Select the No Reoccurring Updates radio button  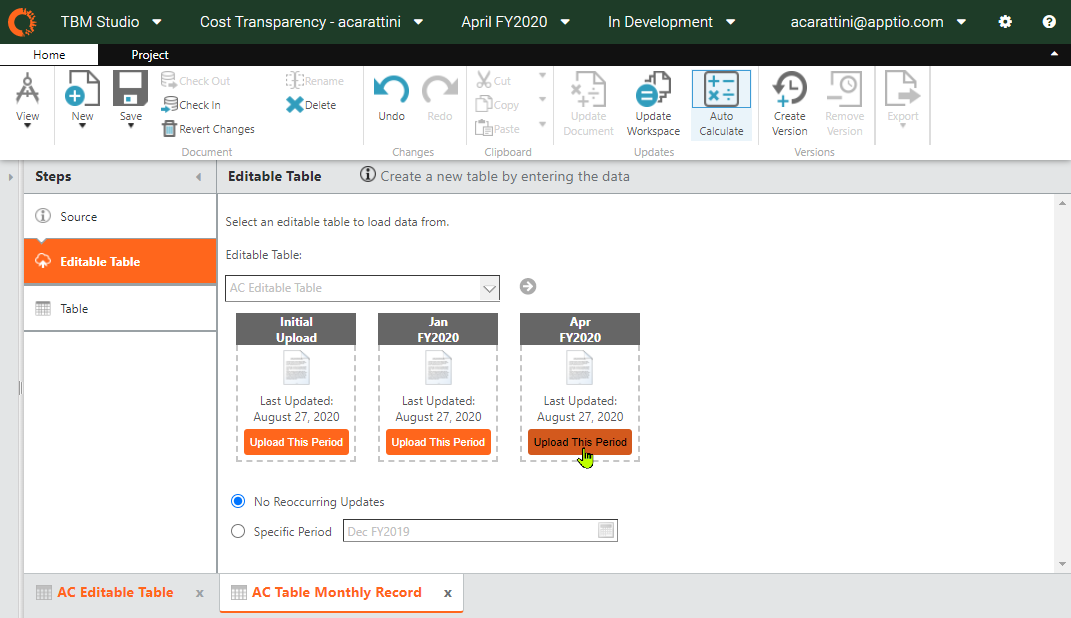237,501
